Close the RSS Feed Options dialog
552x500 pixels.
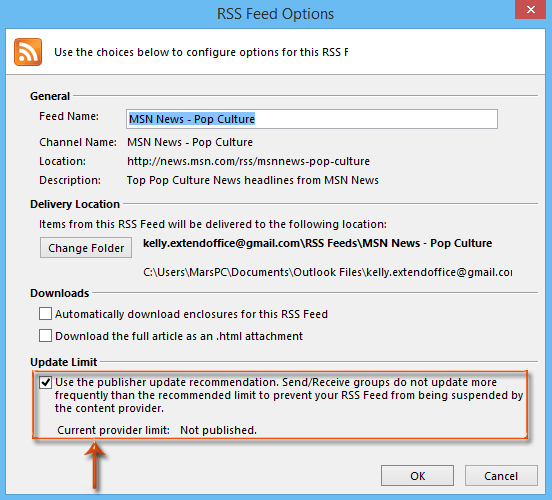(x=531, y=10)
